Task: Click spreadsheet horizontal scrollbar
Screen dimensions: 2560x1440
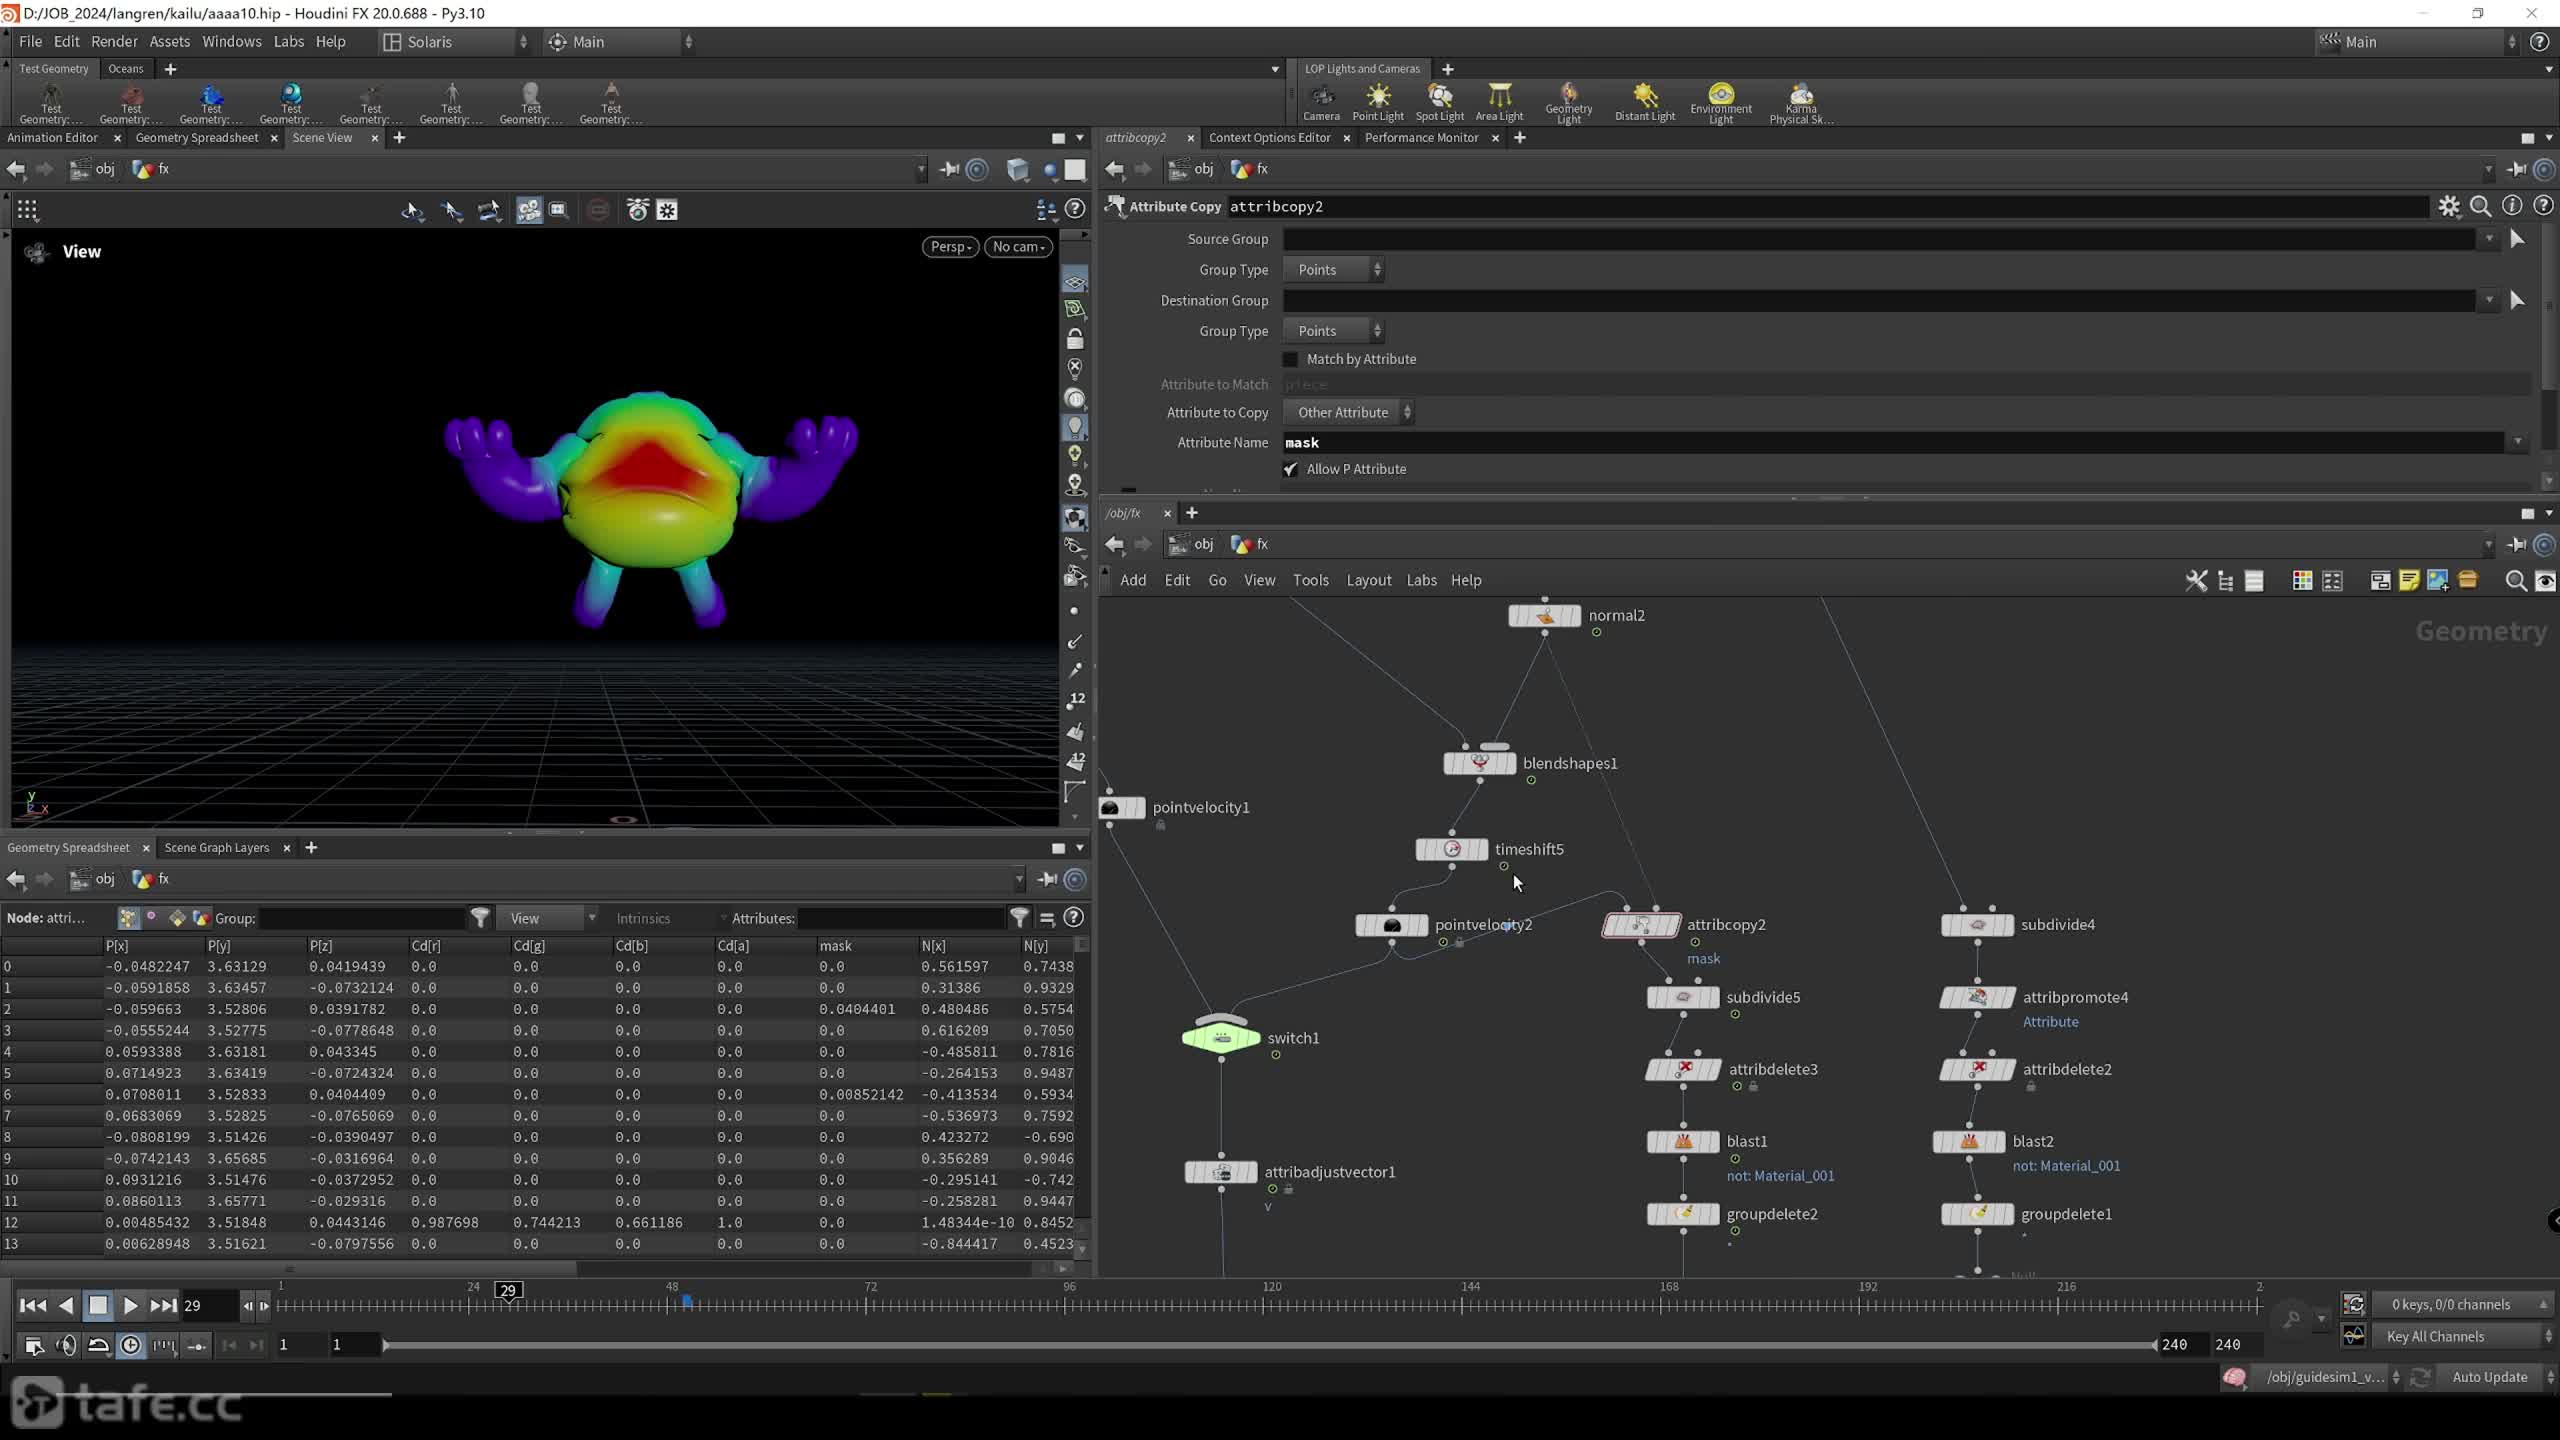Action: tap(290, 1268)
